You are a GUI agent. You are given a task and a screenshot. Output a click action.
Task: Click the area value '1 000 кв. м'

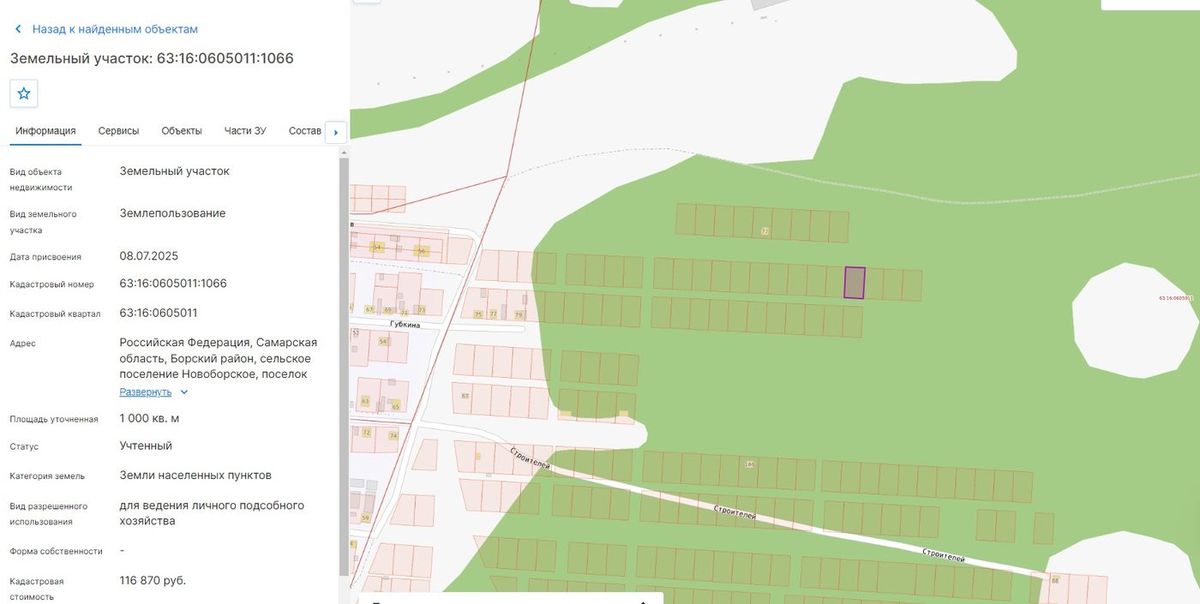coord(150,418)
